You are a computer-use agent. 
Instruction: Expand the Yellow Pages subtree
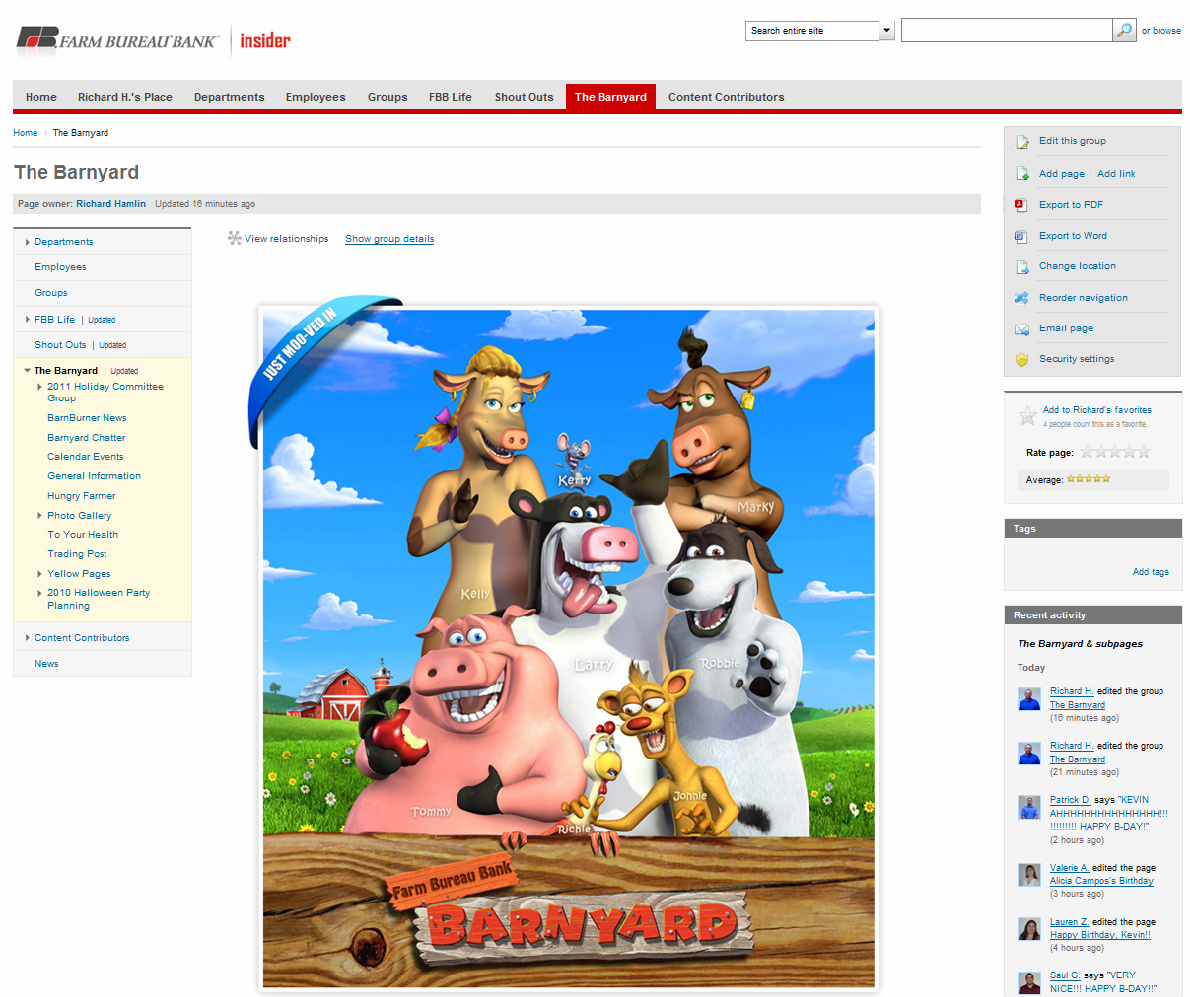click(x=39, y=574)
